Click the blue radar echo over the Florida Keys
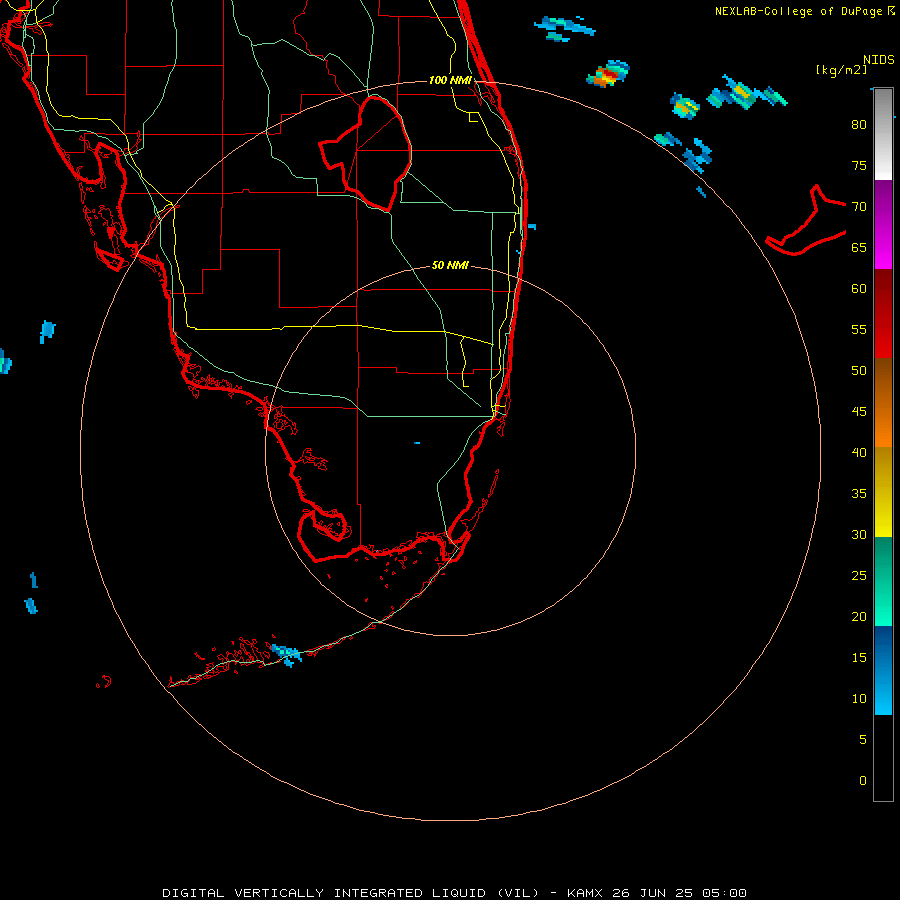This screenshot has width=900, height=900. point(286,655)
